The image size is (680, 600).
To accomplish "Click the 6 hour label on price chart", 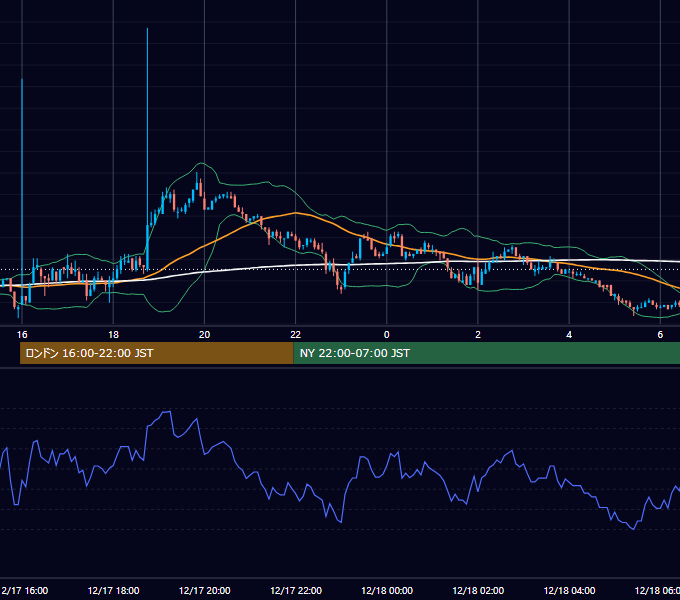I will point(660,335).
